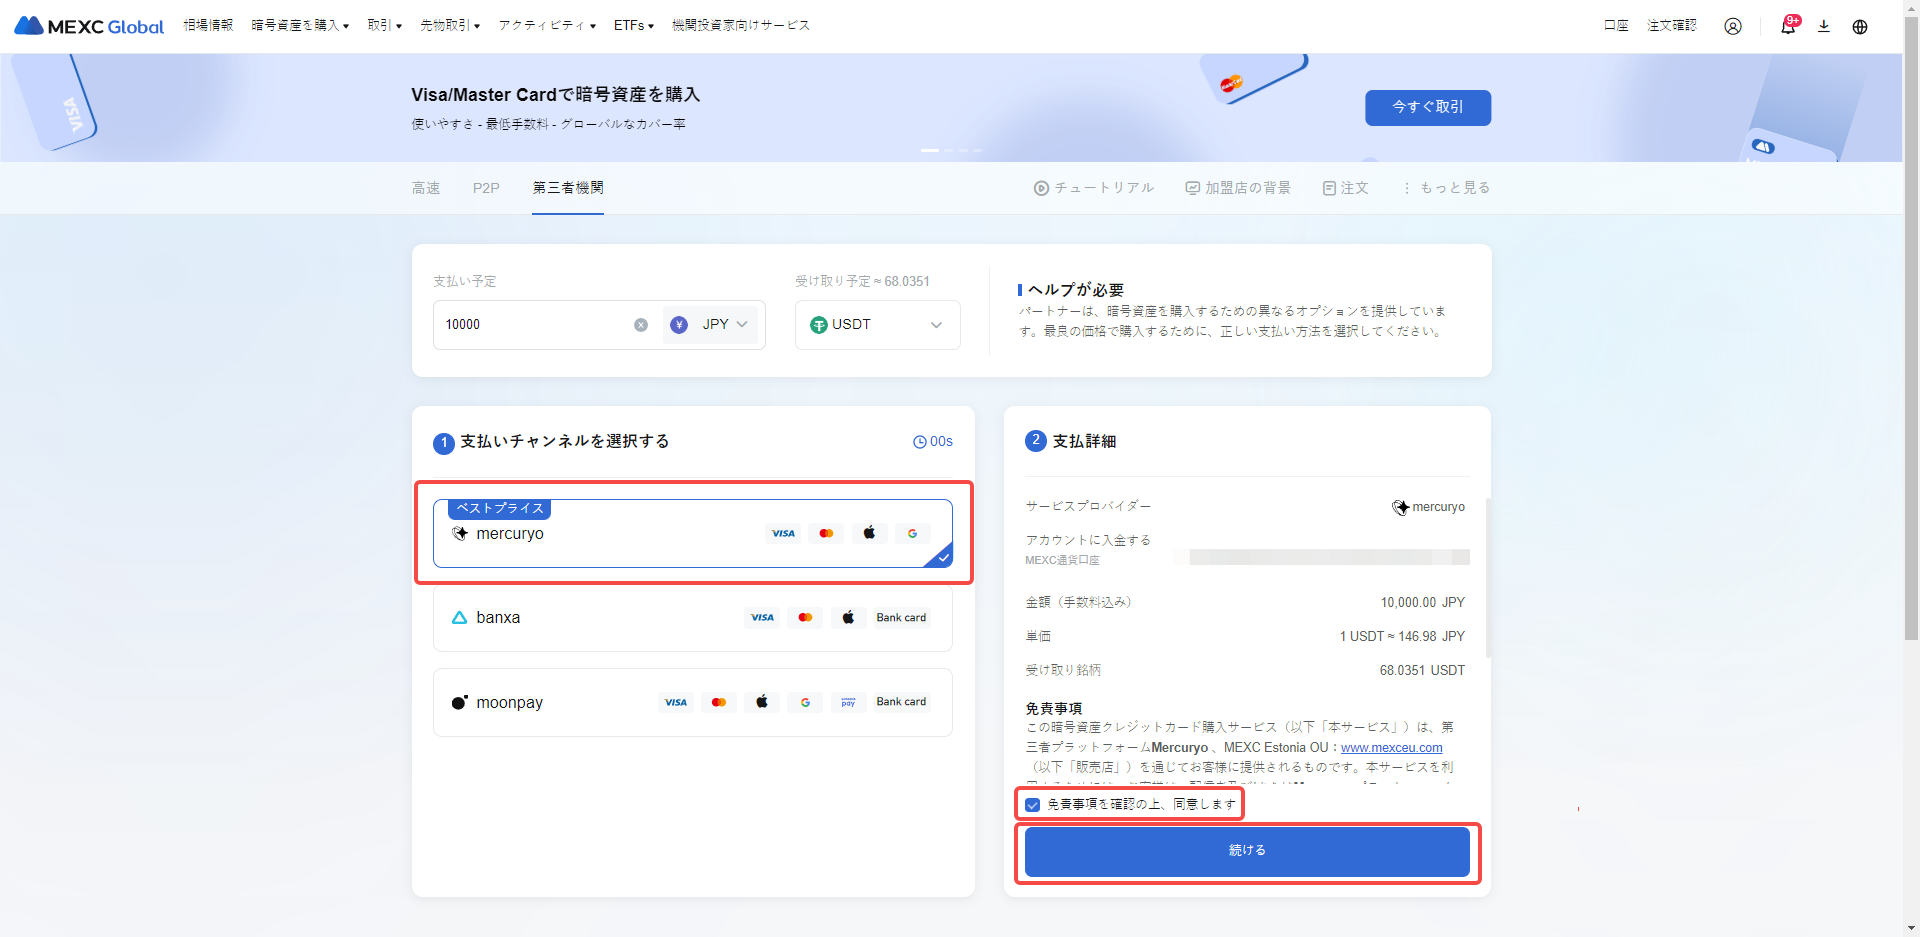
Task: Click the 続ける continue button
Action: click(1246, 851)
